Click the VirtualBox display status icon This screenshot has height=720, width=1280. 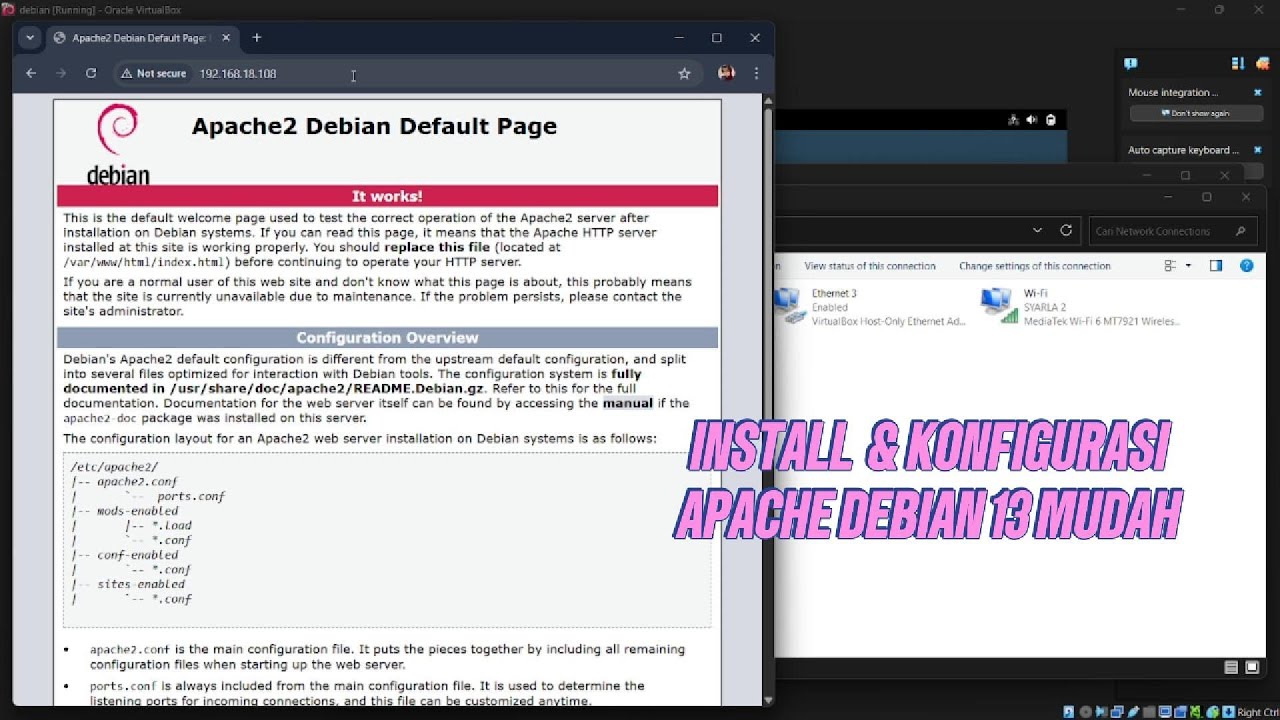click(x=1165, y=712)
